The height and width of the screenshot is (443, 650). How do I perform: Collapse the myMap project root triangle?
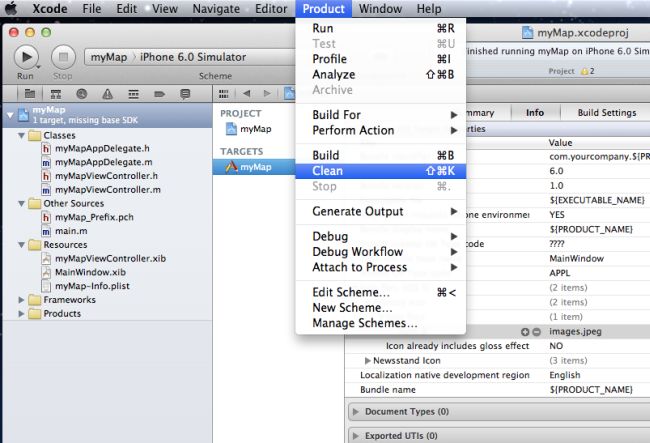[10, 115]
